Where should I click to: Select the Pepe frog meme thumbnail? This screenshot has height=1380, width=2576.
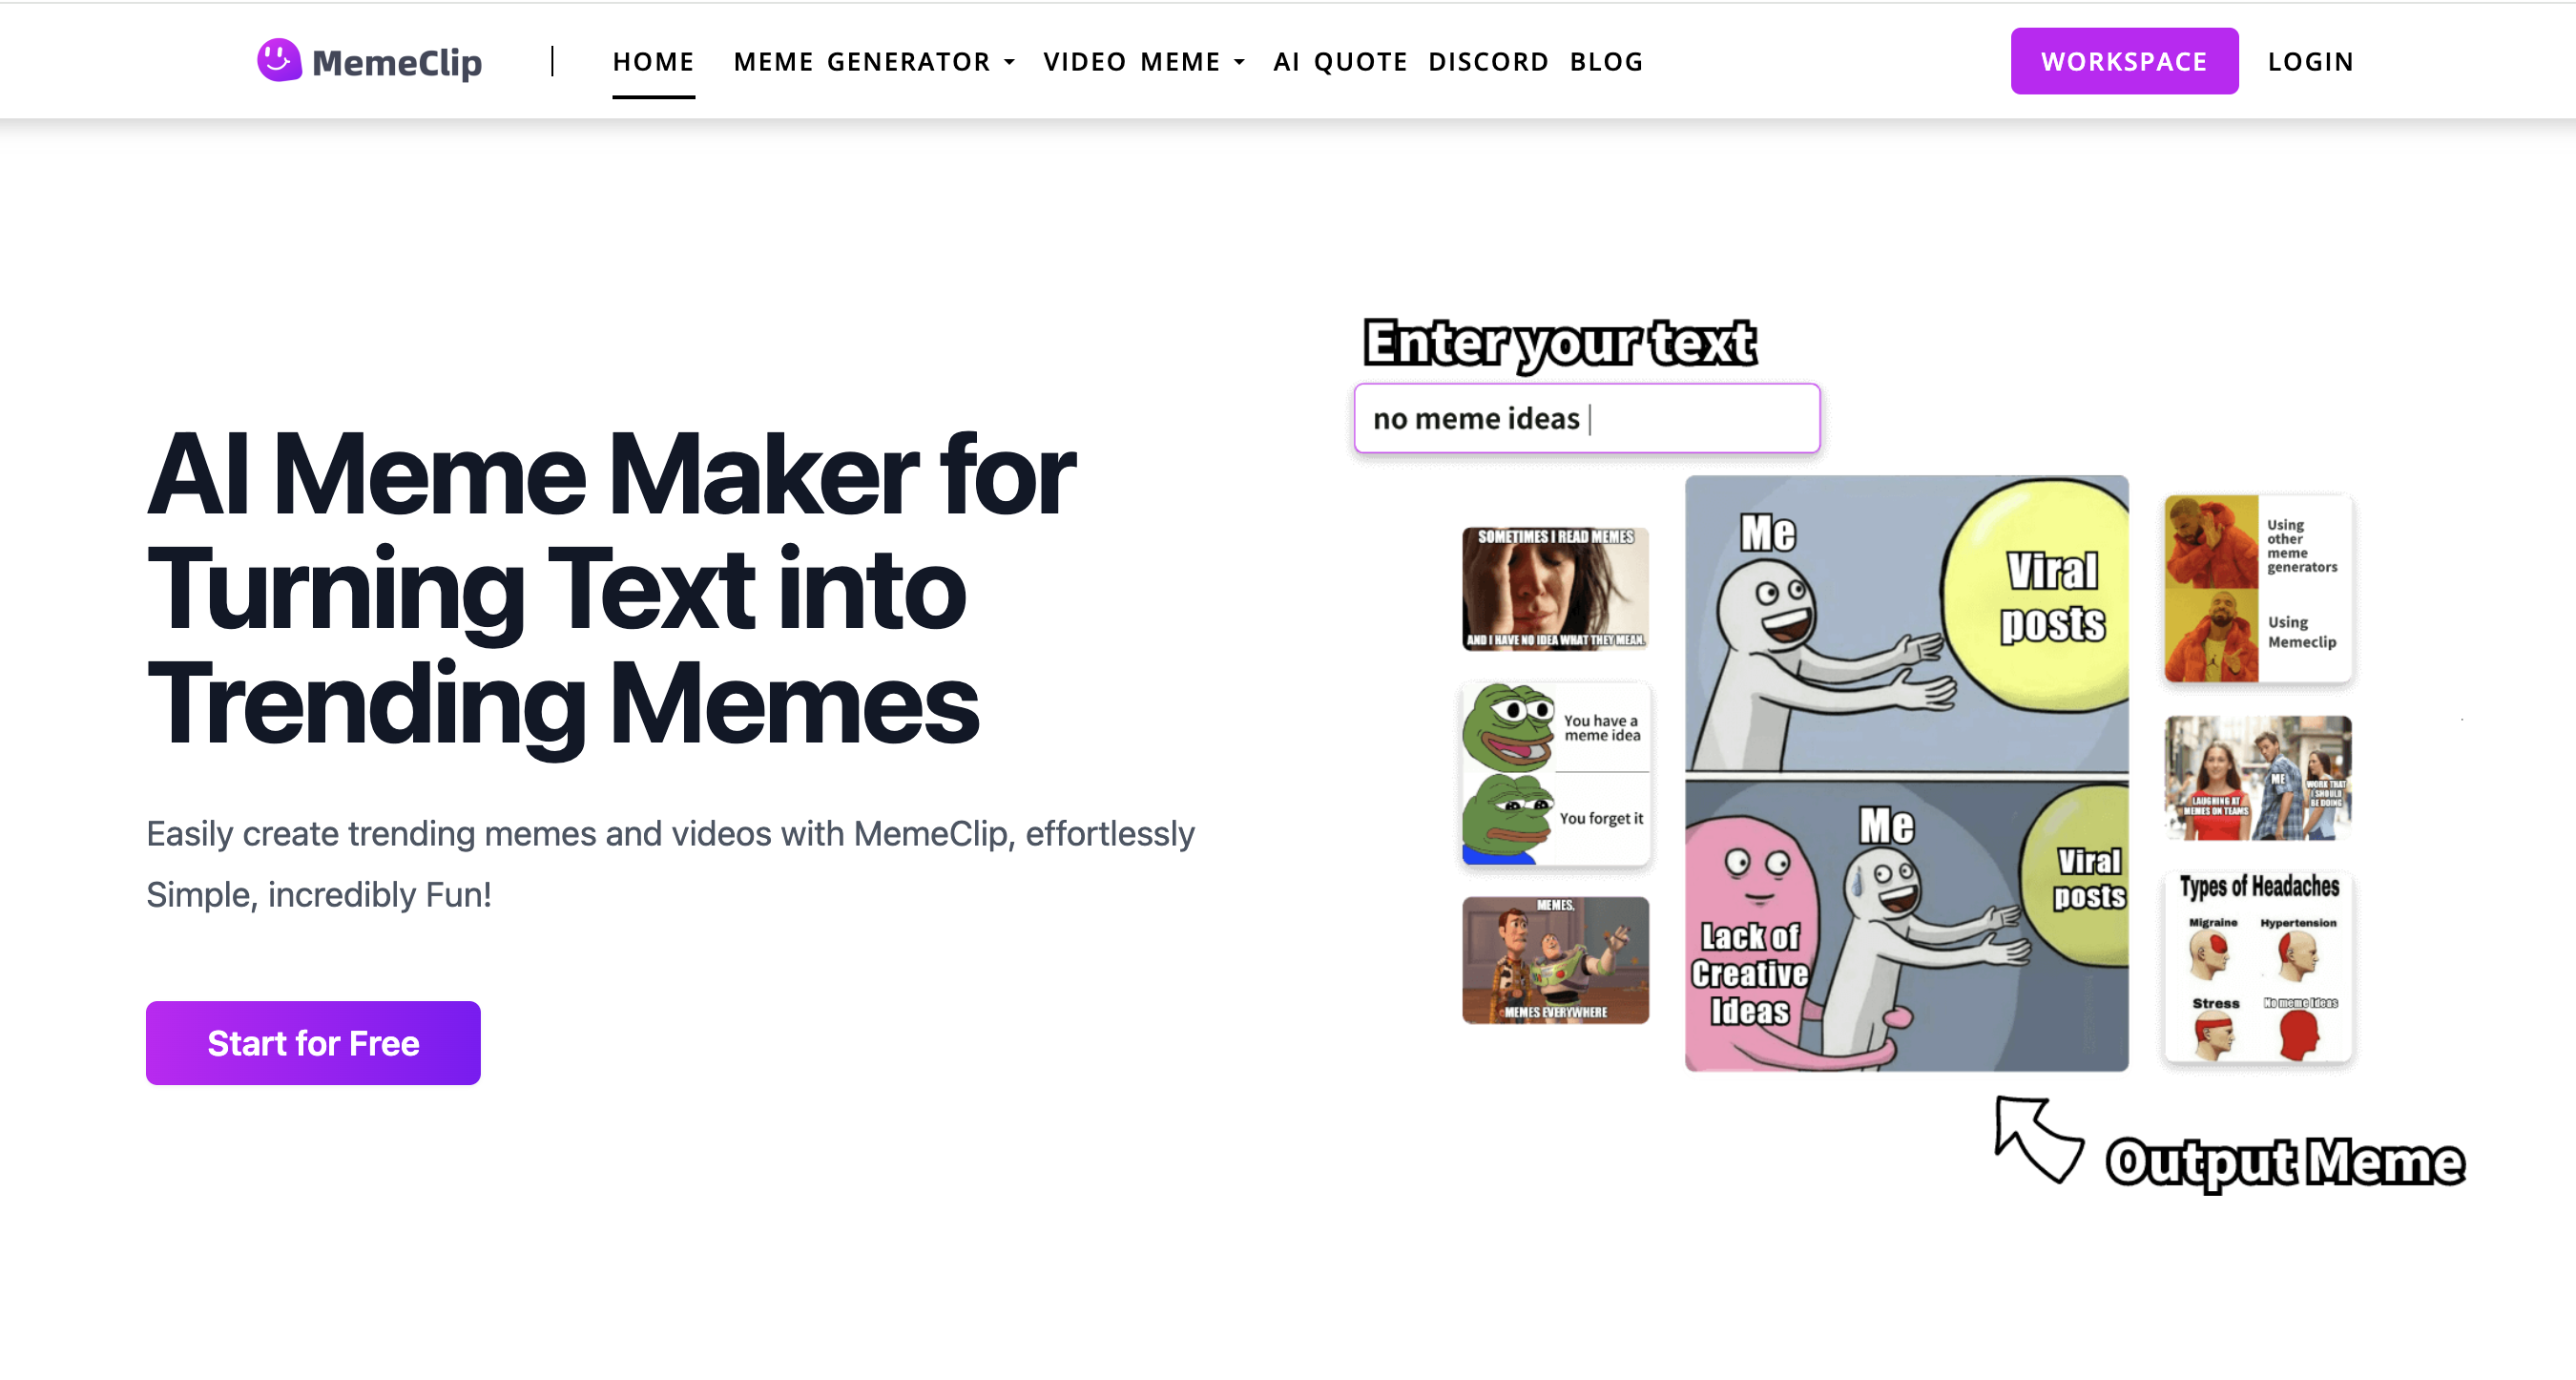1555,773
